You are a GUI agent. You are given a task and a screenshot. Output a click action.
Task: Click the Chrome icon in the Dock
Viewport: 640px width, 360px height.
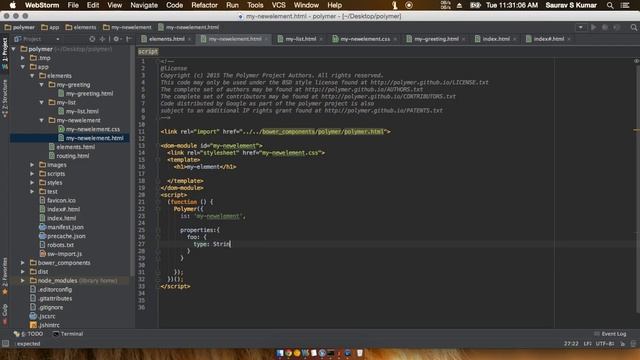[288, 353]
